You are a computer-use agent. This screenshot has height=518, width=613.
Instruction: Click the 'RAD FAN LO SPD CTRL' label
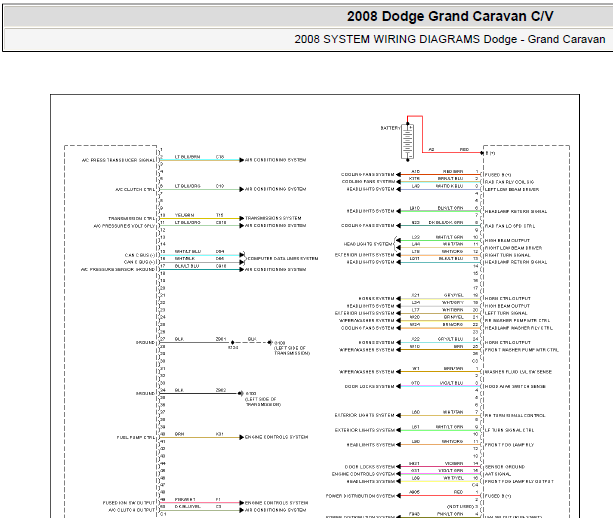pos(510,226)
